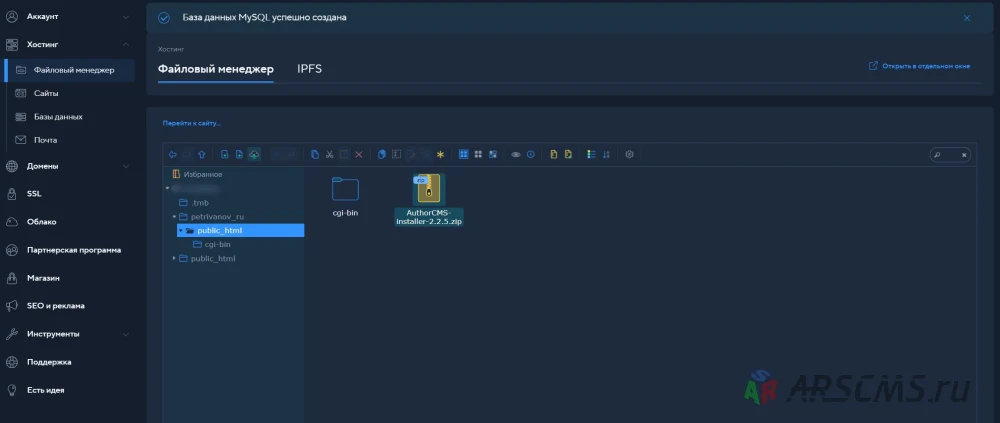The height and width of the screenshot is (423, 1000).
Task: Expand the Домены sidebar section chevron
Action: [126, 166]
